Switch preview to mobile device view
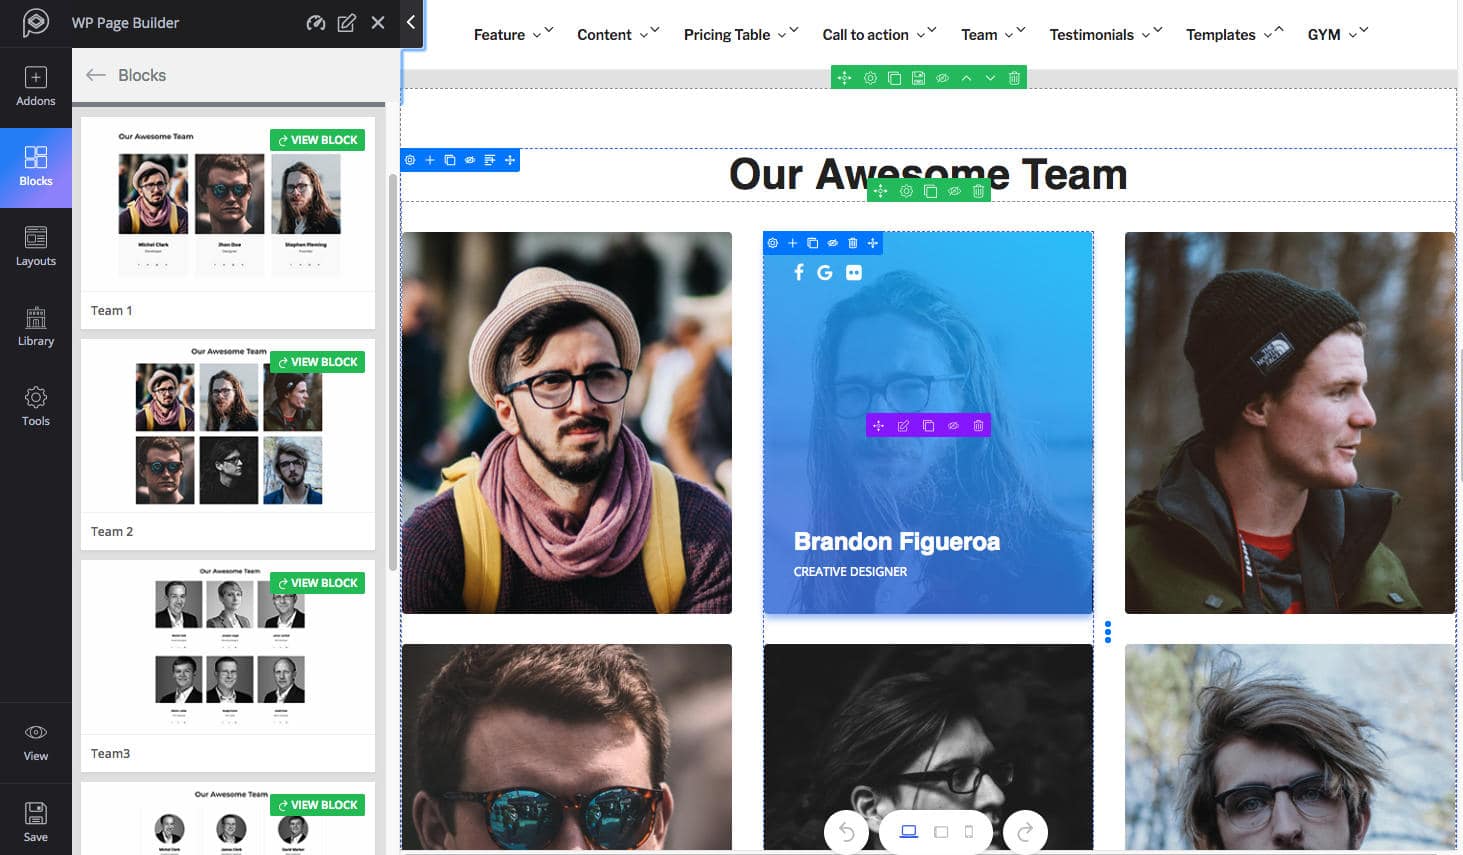This screenshot has width=1463, height=855. (967, 831)
